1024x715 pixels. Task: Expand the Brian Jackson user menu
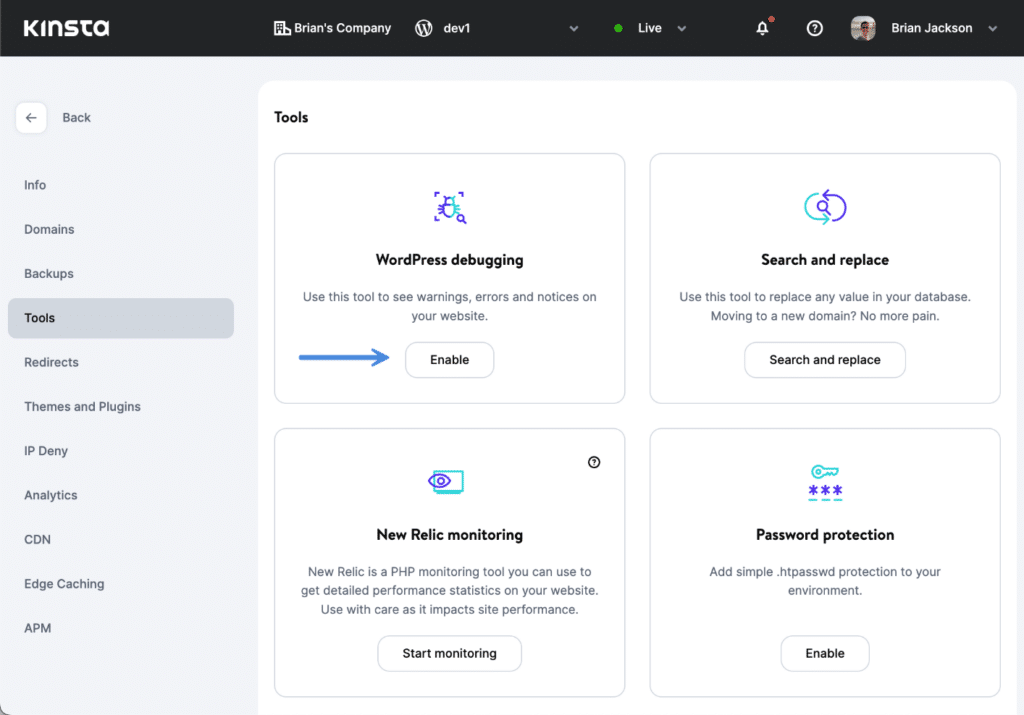993,28
